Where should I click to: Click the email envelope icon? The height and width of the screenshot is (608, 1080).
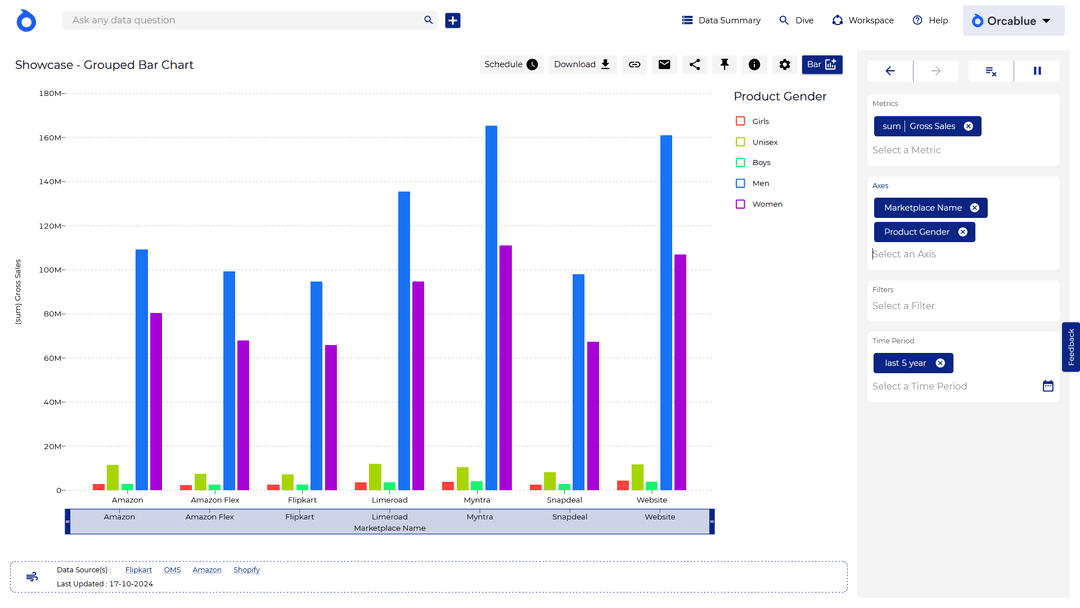(664, 65)
